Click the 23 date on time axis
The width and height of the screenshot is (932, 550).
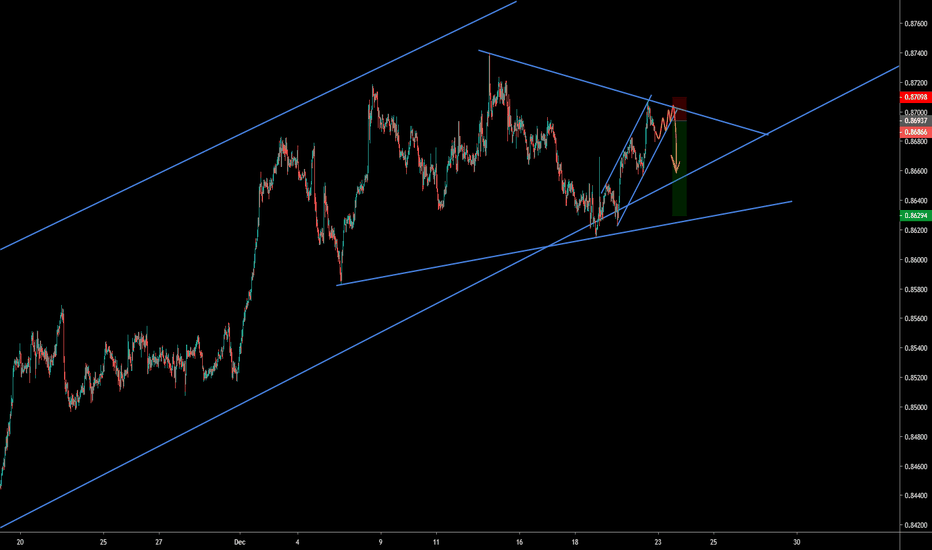click(657, 542)
